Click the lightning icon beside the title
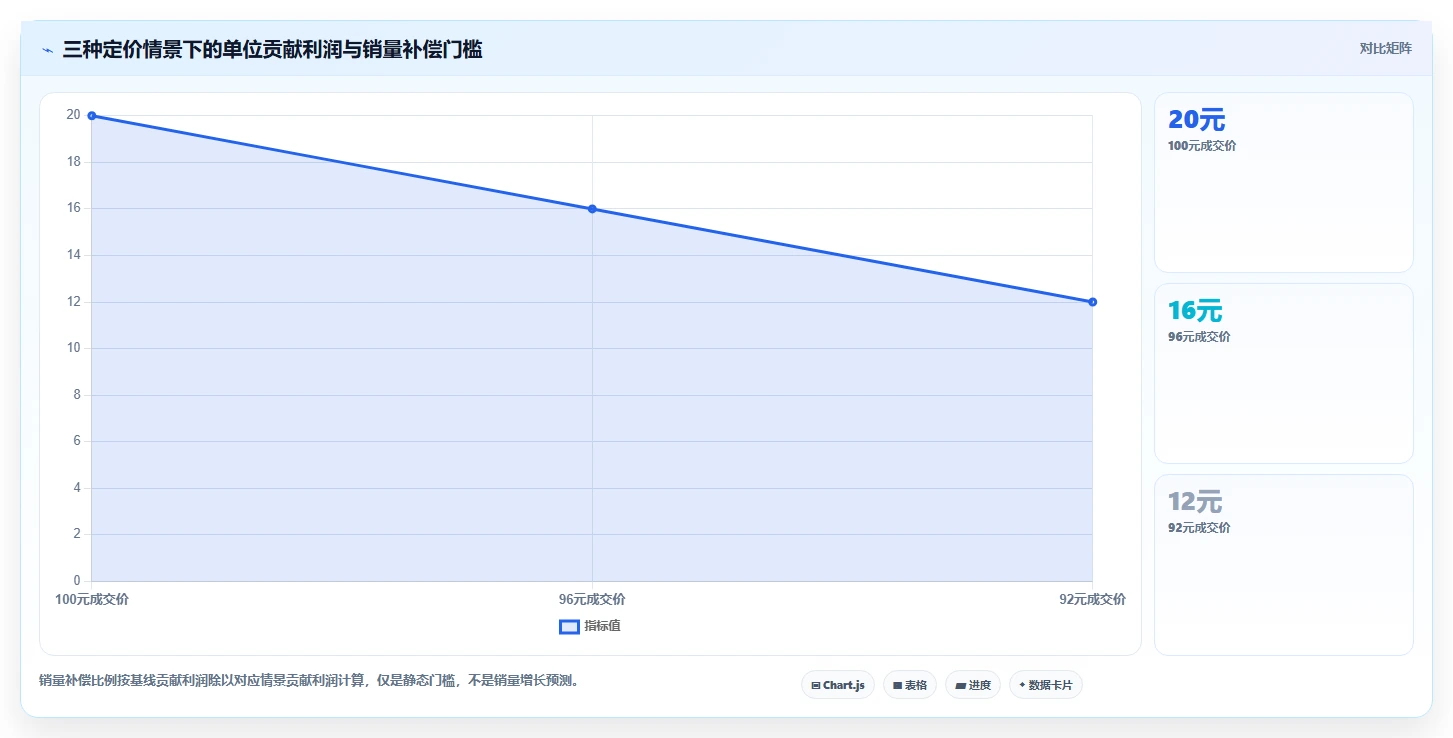Image resolution: width=1453 pixels, height=738 pixels. [x=48, y=50]
